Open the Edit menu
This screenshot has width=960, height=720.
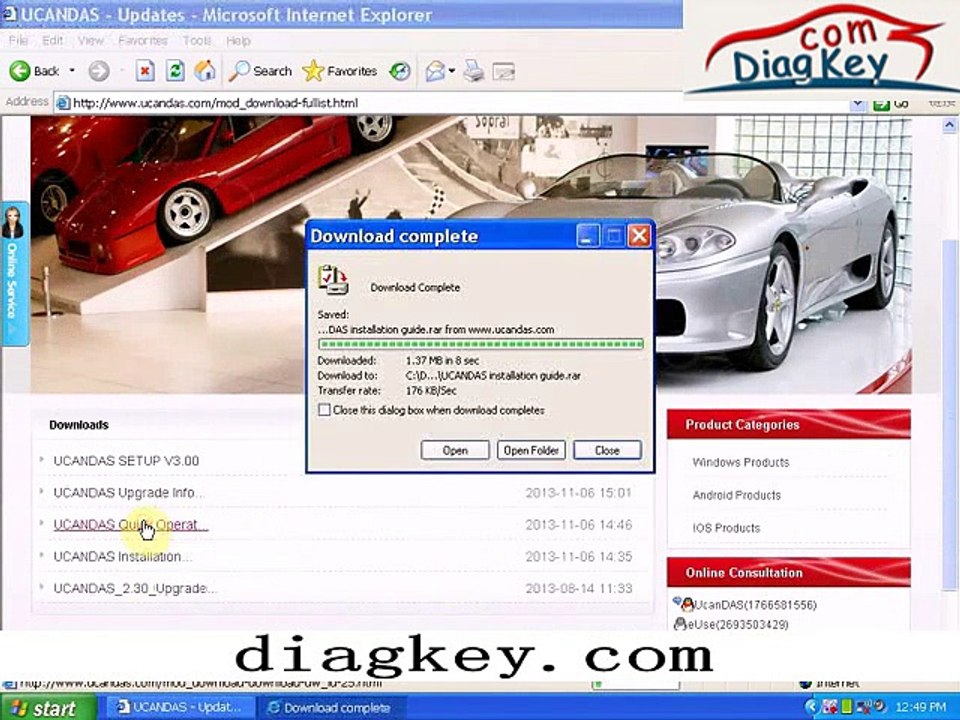tap(53, 40)
